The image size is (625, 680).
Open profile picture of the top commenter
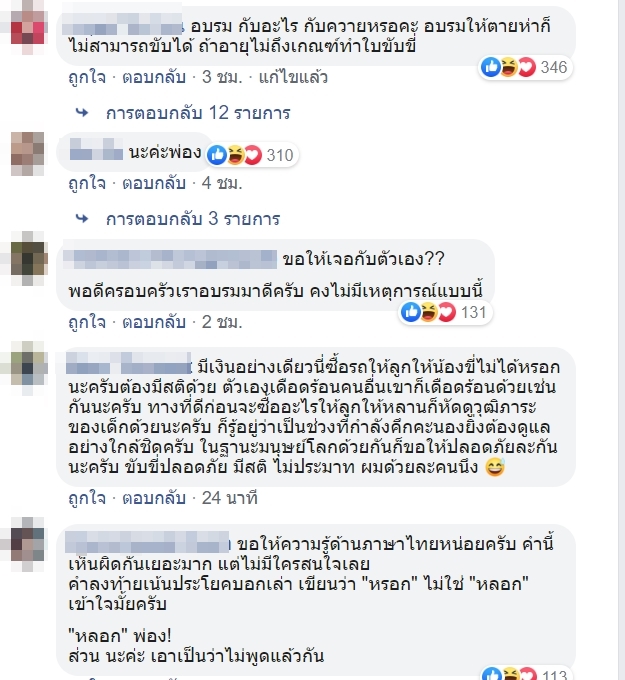[x=27, y=27]
